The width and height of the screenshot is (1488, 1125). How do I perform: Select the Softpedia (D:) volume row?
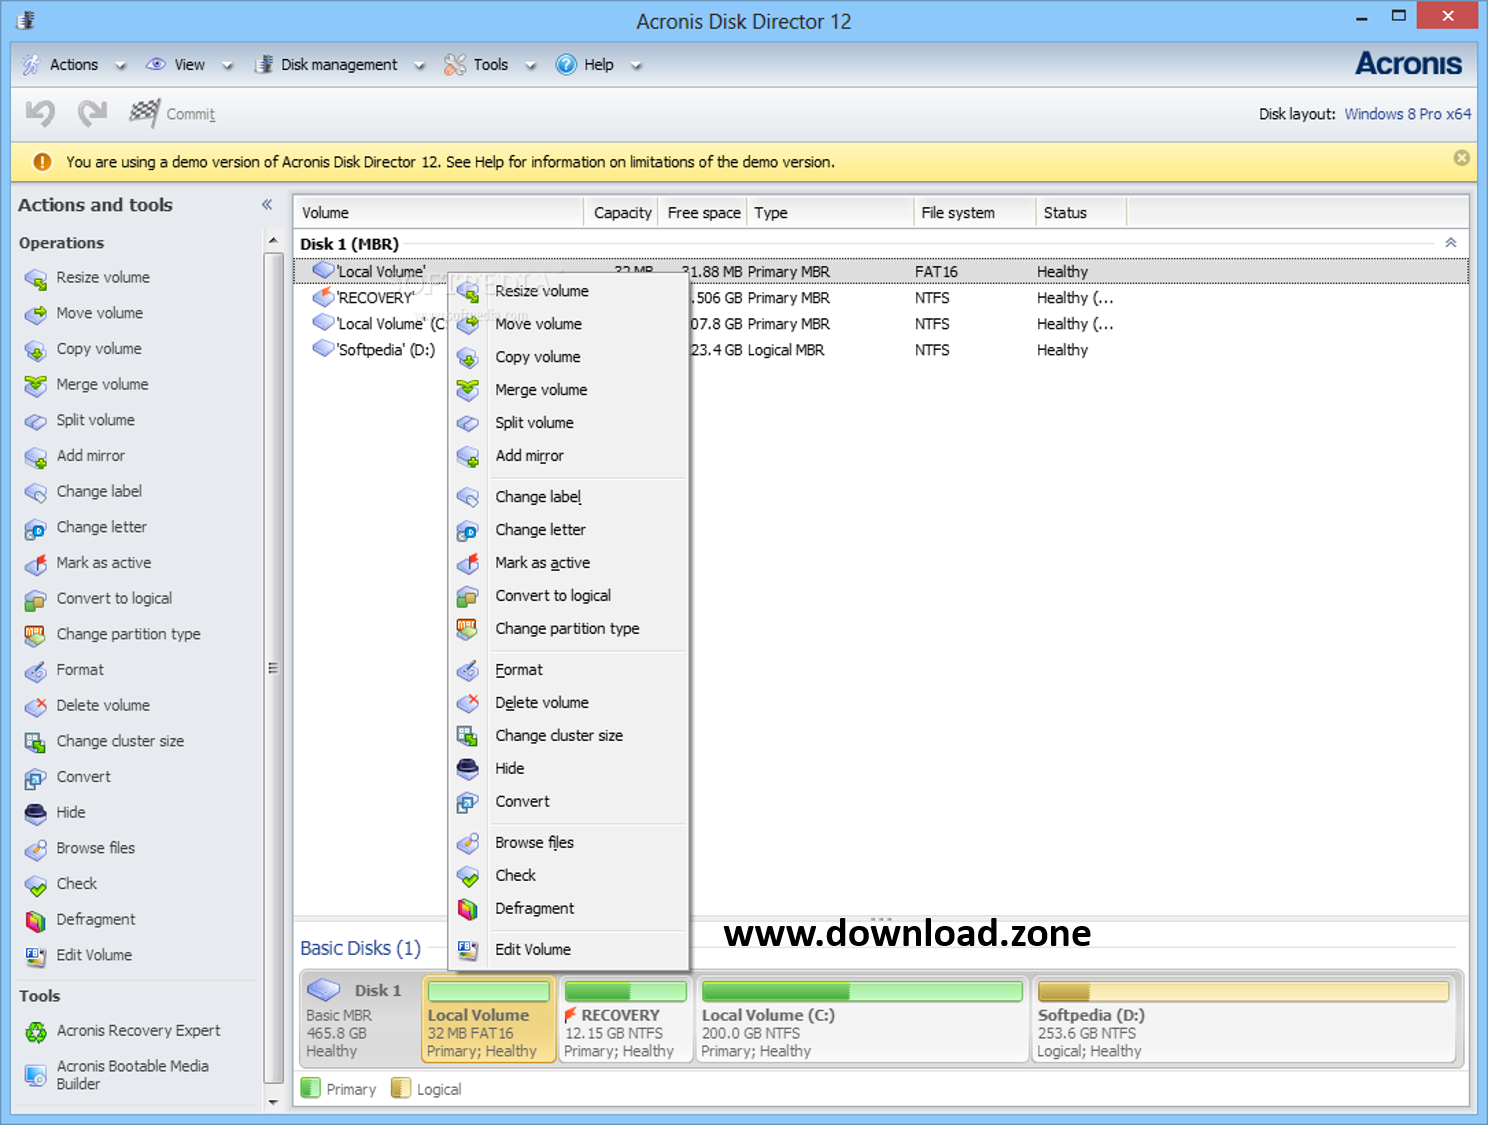[x=880, y=350]
